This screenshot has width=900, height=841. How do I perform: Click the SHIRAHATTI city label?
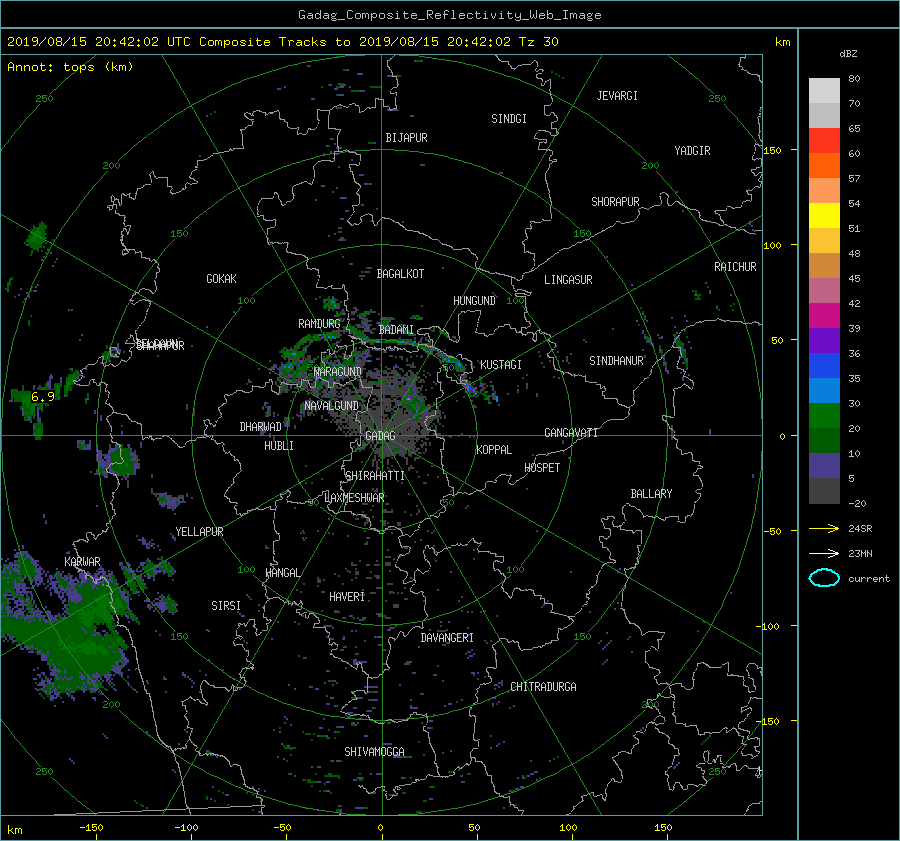(375, 476)
